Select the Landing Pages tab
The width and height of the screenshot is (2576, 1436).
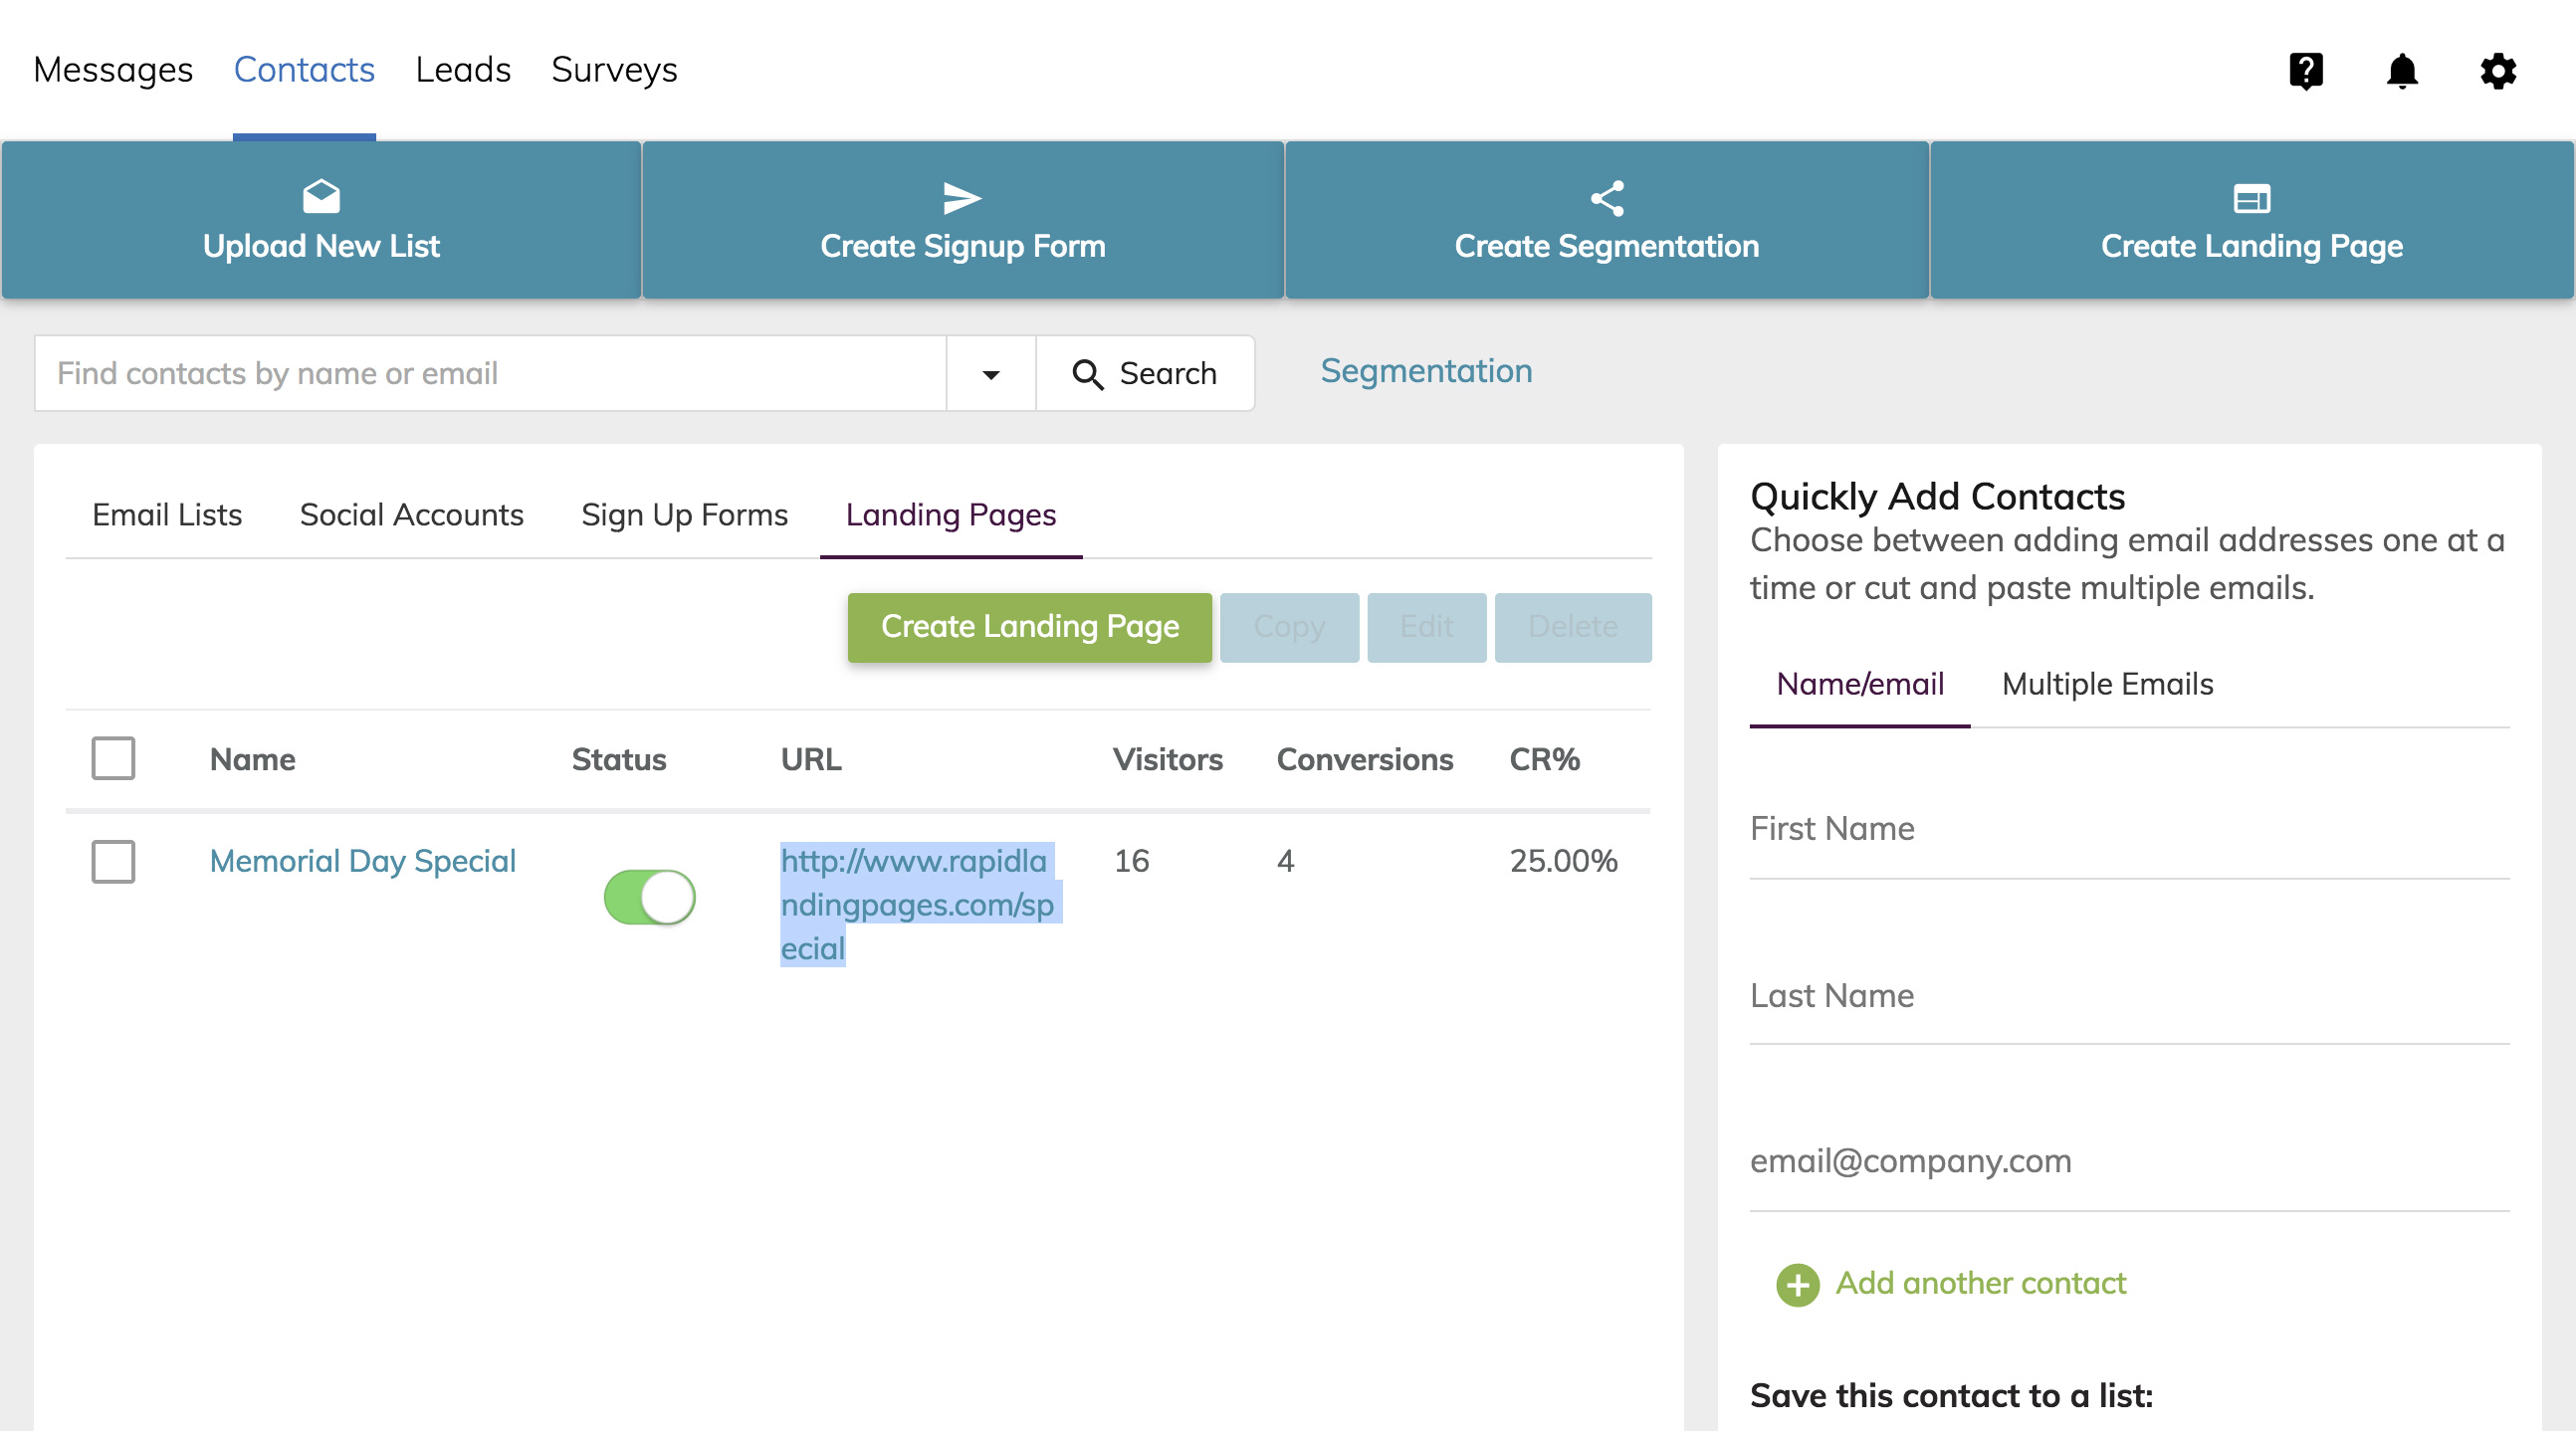point(950,515)
